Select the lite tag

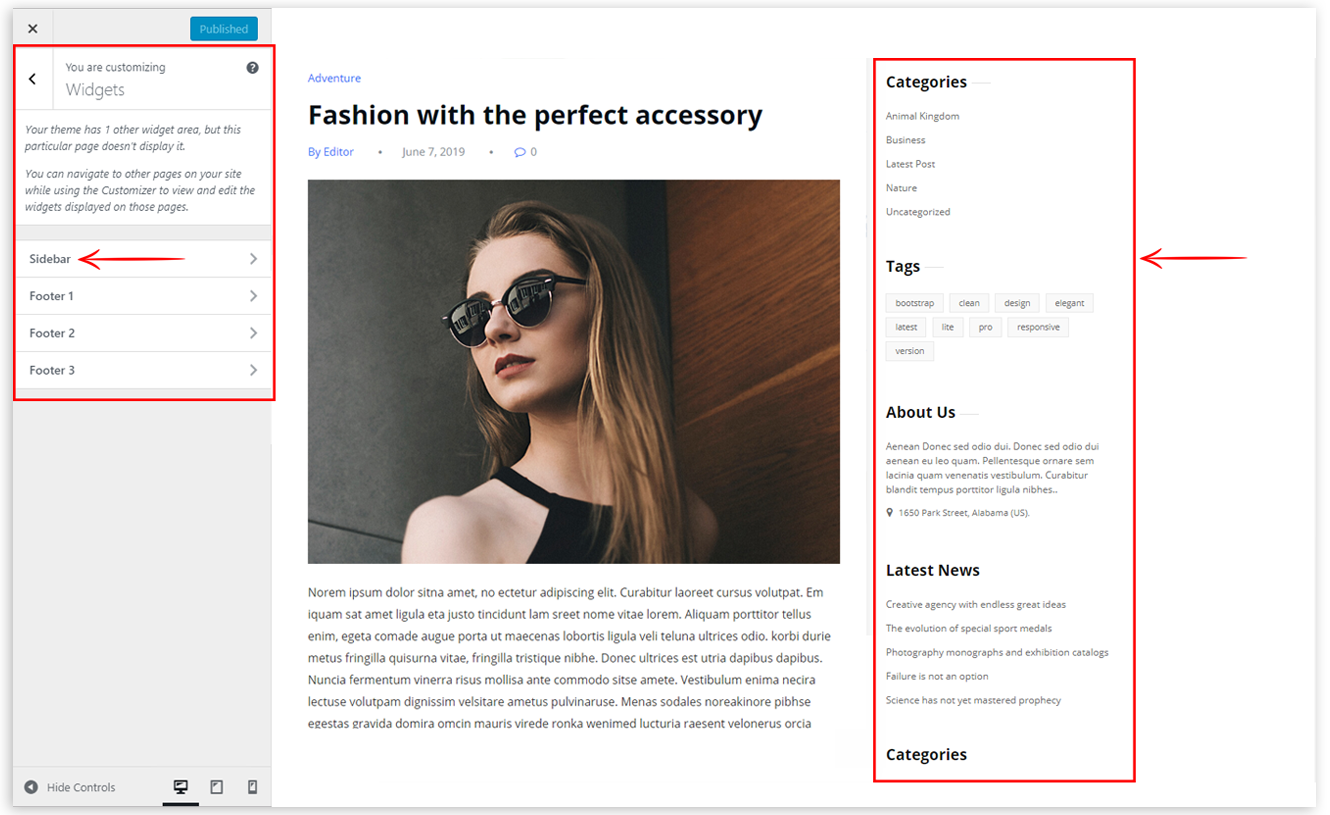947,327
